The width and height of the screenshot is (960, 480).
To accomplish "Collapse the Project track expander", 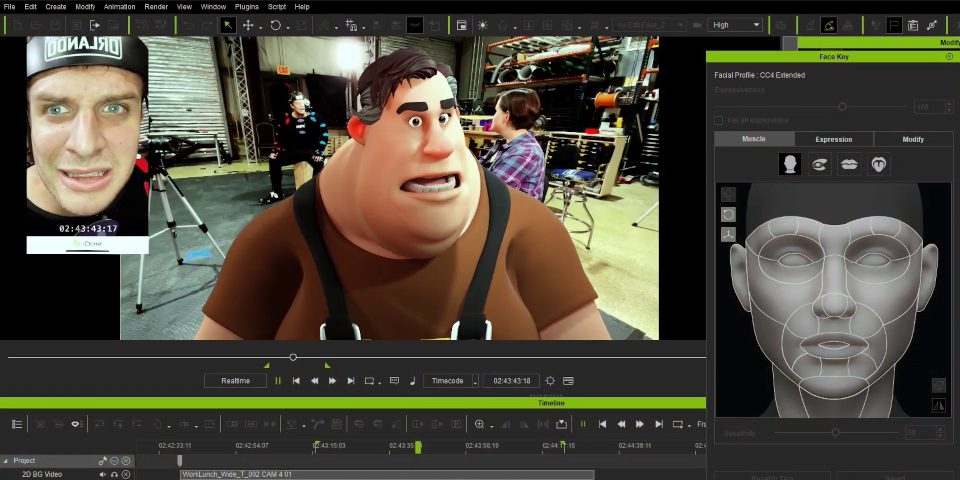I will pos(6,461).
